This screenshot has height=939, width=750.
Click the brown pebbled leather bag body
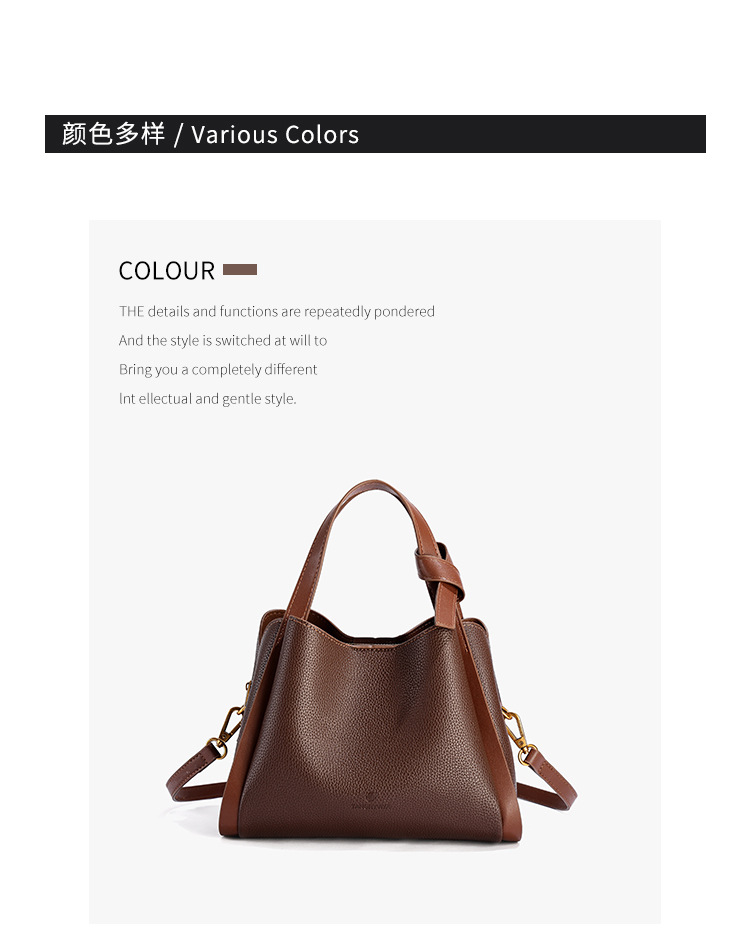pos(371,737)
